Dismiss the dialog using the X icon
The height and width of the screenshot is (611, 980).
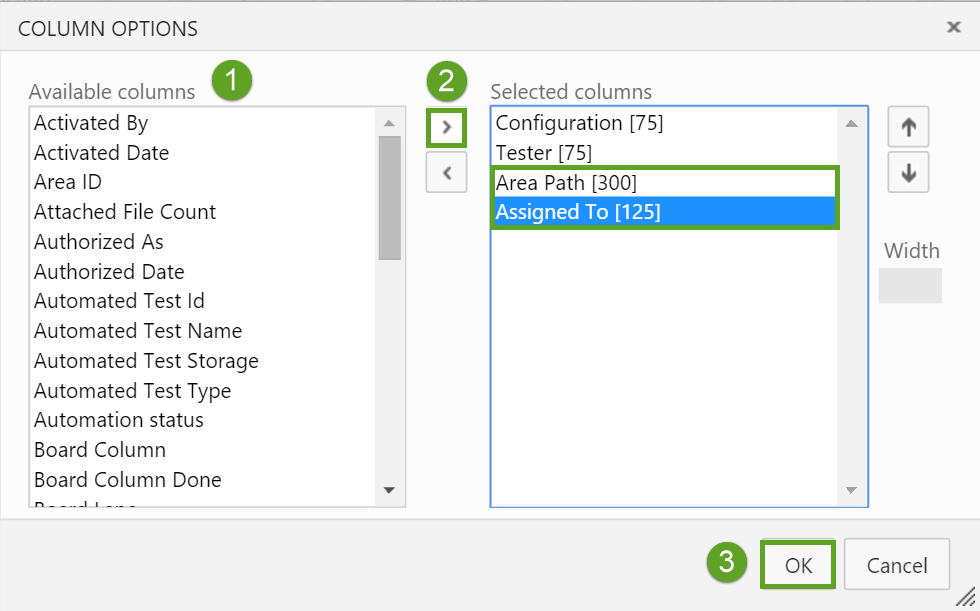(952, 27)
